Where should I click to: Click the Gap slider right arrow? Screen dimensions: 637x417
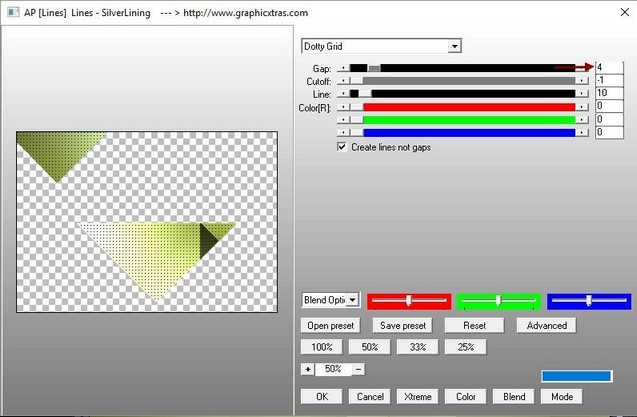coord(582,67)
